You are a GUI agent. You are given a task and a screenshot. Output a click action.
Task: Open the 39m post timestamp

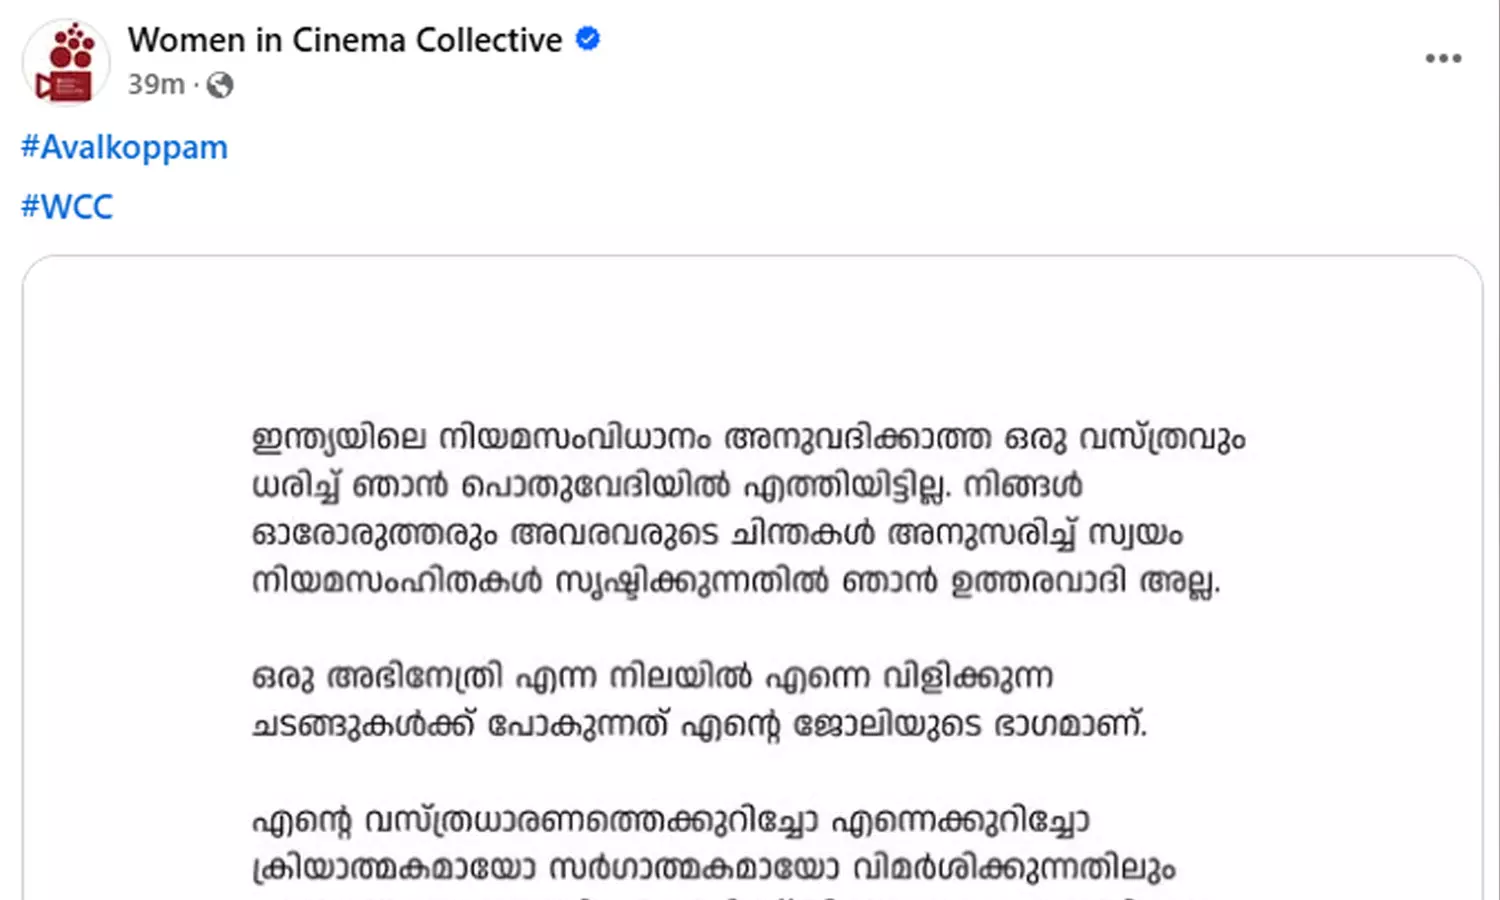[x=156, y=85]
